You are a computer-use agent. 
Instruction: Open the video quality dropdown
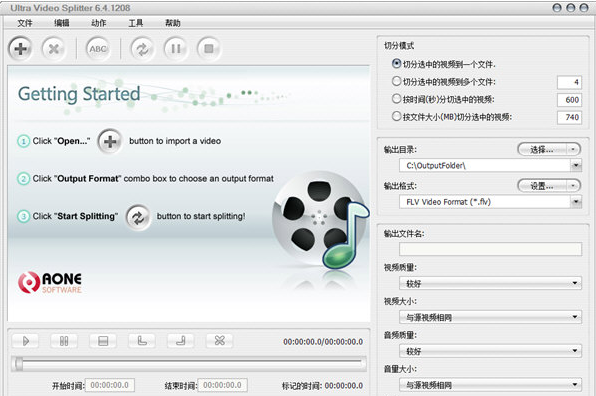(x=490, y=283)
